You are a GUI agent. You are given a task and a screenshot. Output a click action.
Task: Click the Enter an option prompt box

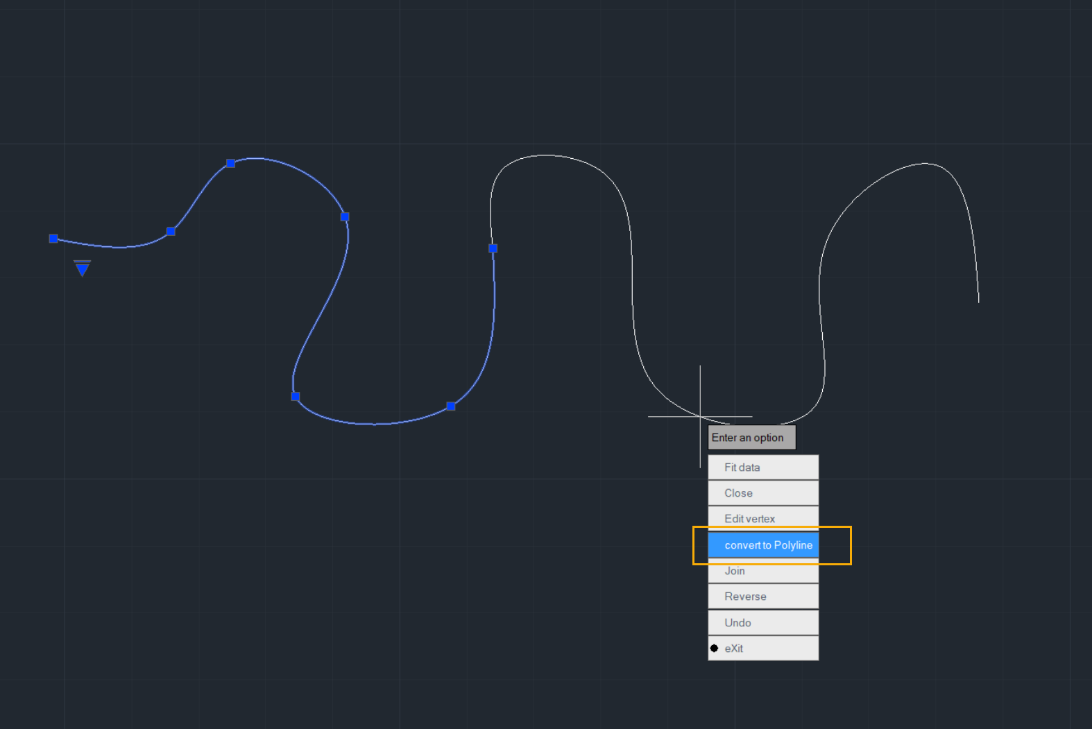click(751, 437)
